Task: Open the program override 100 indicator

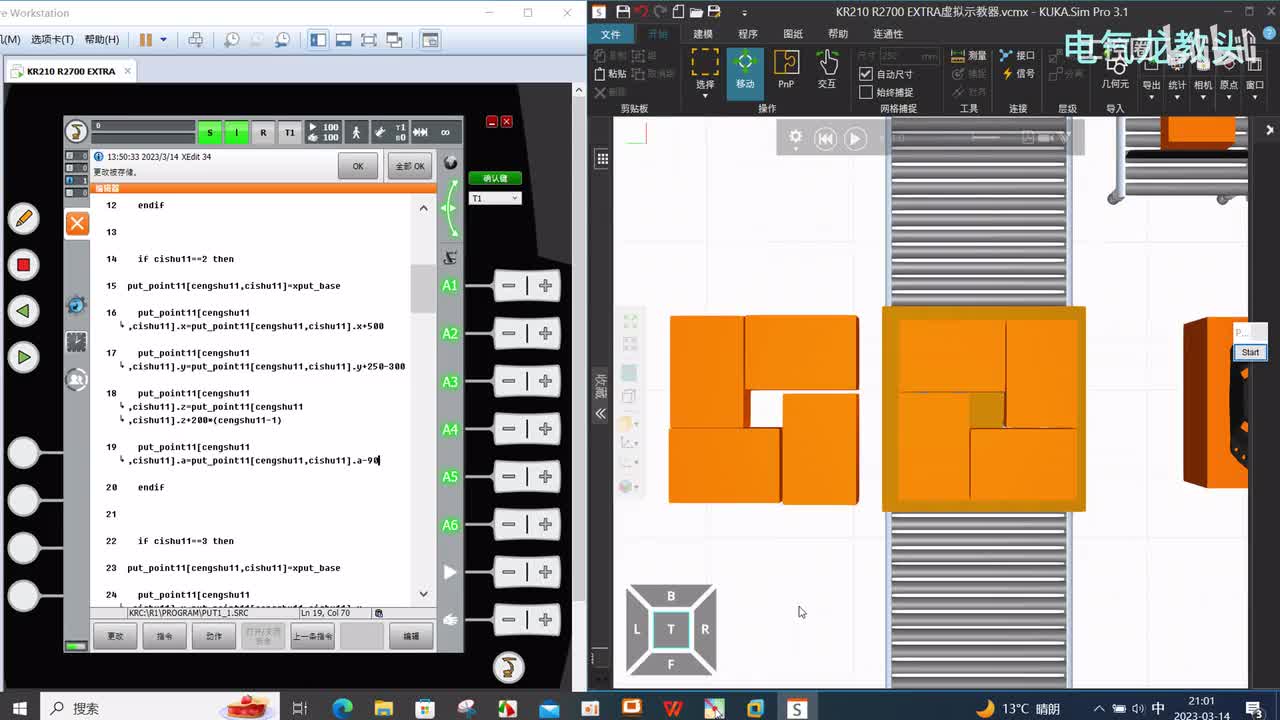Action: point(323,132)
